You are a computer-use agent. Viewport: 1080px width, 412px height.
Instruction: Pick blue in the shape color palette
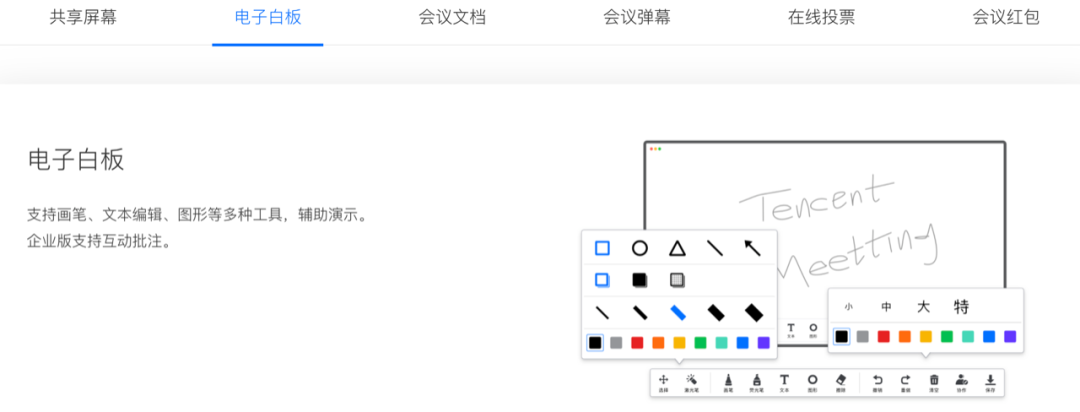(x=742, y=342)
